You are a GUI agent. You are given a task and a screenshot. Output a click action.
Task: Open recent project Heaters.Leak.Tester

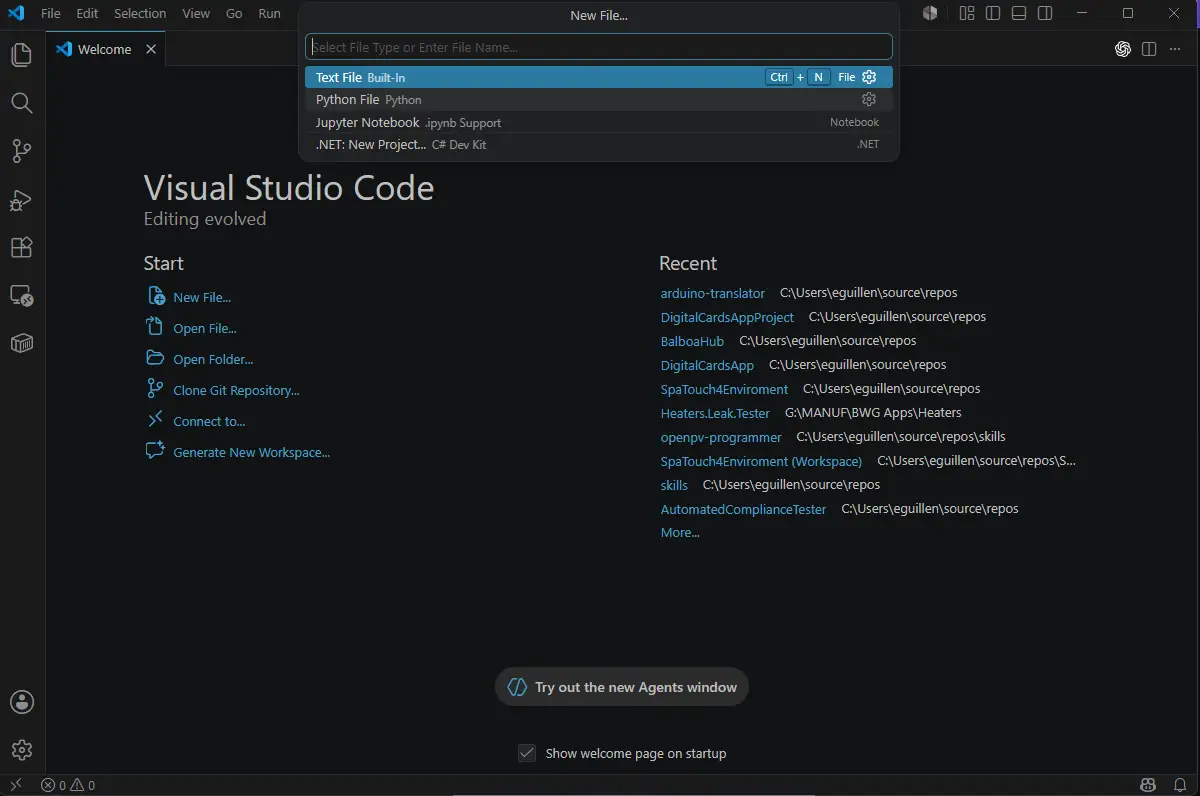pos(715,413)
